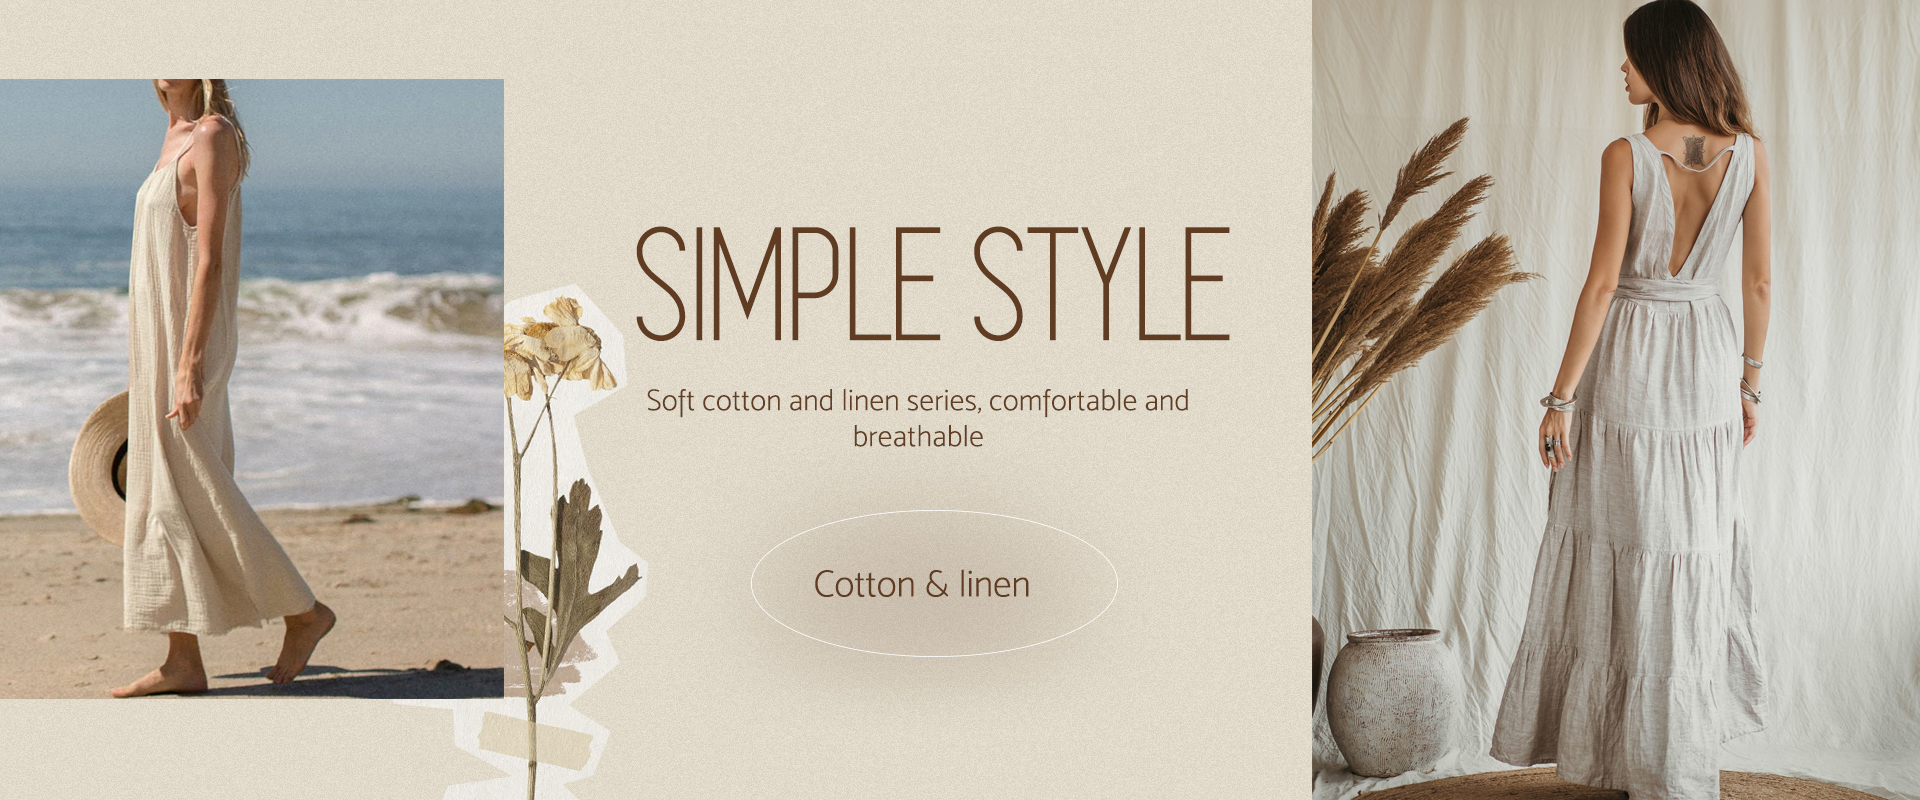Click the Cotton & linen oval button
The height and width of the screenshot is (800, 1920).
click(933, 584)
